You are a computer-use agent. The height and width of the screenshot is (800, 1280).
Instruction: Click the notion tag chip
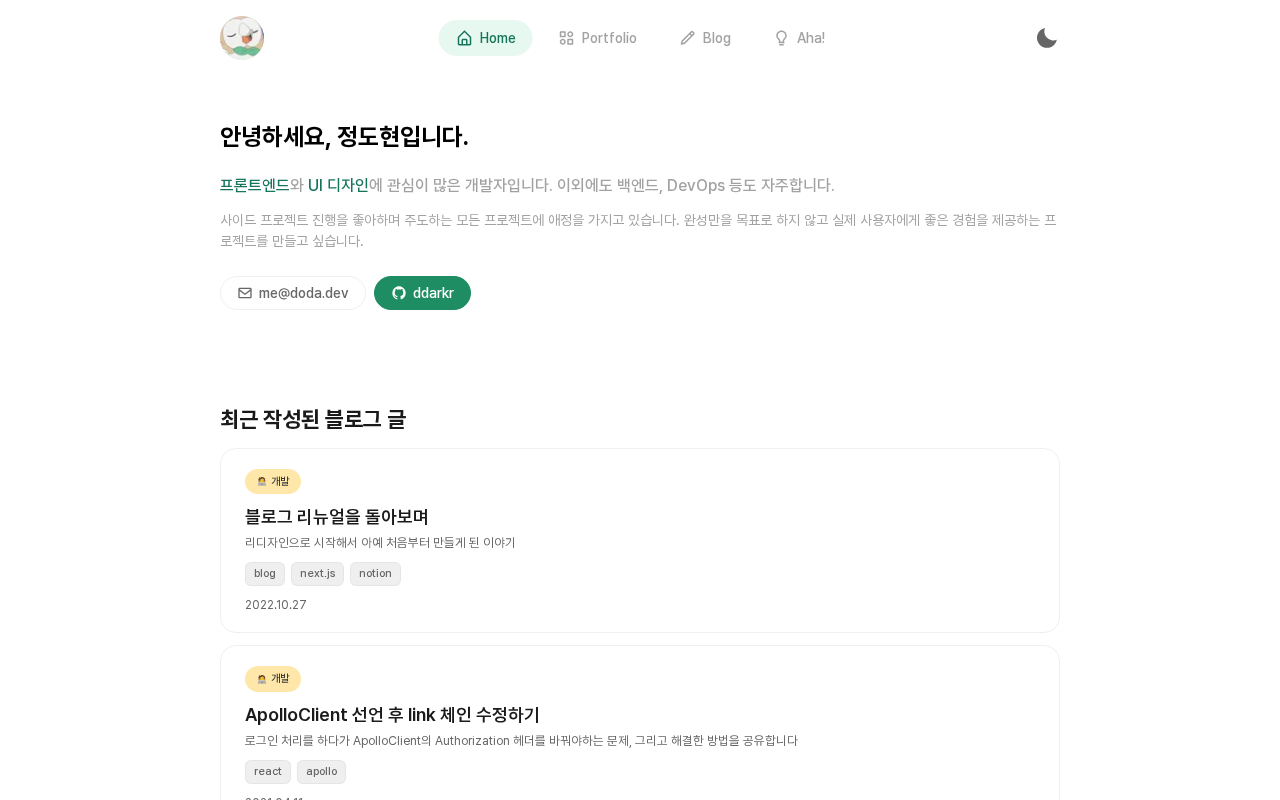375,574
